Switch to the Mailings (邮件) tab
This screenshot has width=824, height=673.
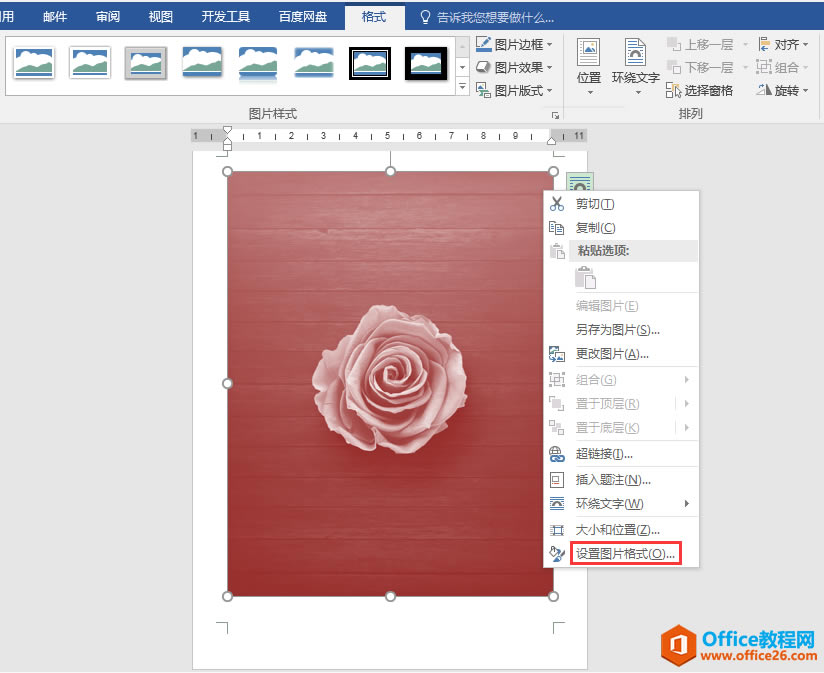click(55, 17)
